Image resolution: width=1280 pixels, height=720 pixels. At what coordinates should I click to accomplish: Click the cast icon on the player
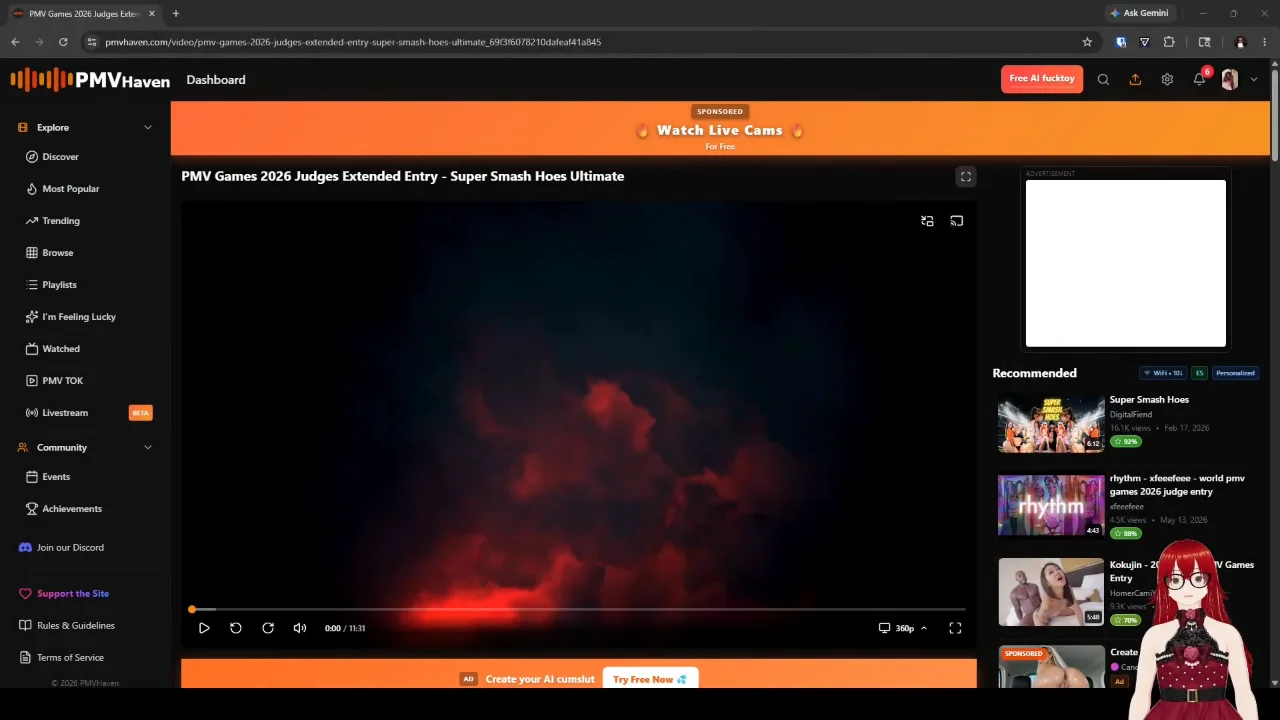957,221
